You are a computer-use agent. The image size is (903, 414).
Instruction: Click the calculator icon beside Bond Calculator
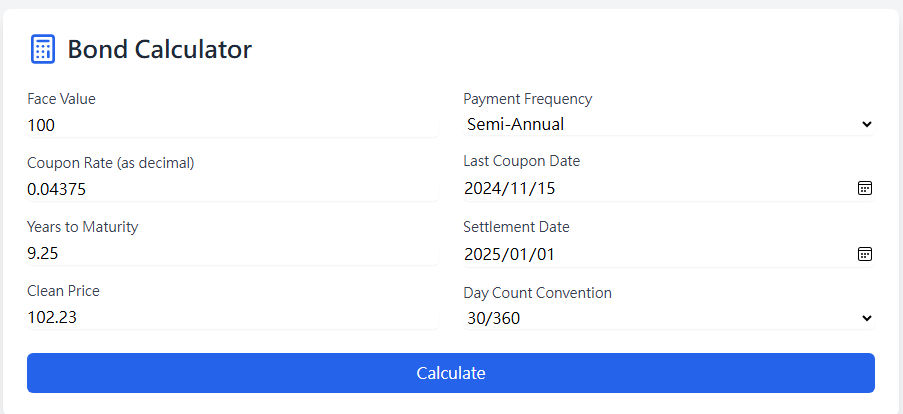(43, 49)
